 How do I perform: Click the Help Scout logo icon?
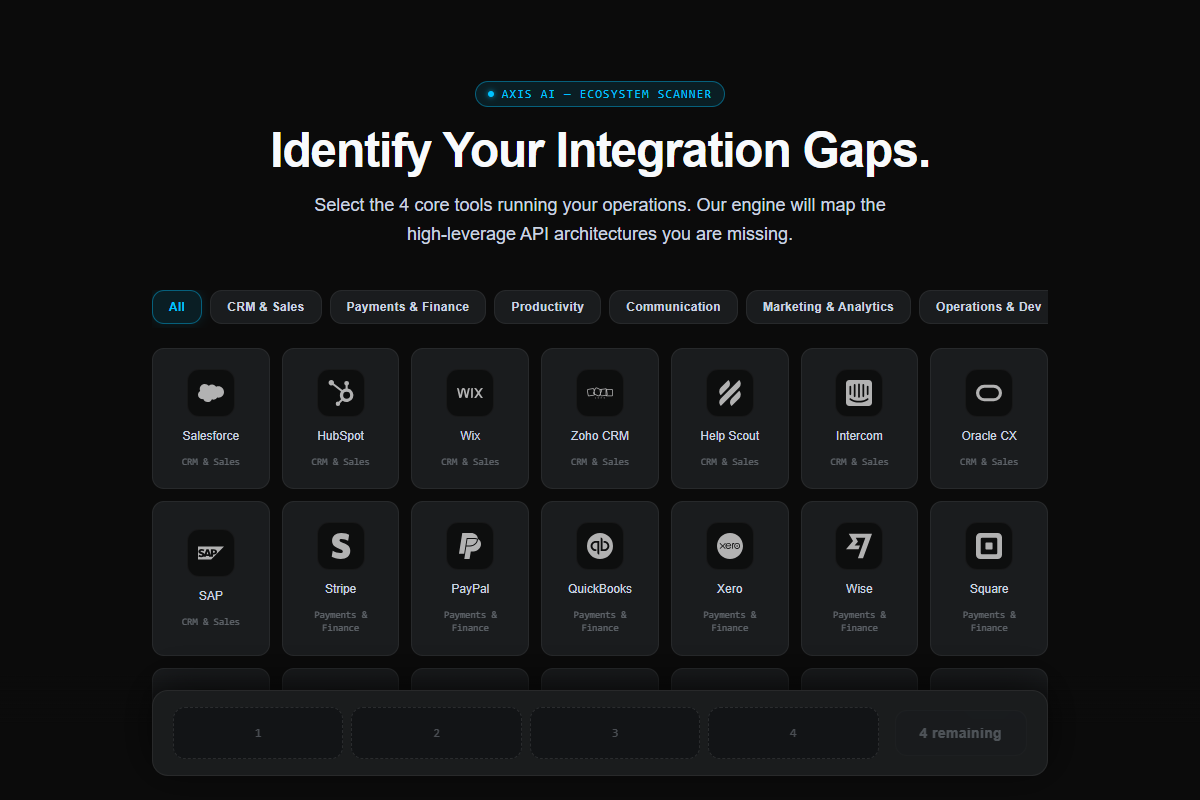point(730,393)
